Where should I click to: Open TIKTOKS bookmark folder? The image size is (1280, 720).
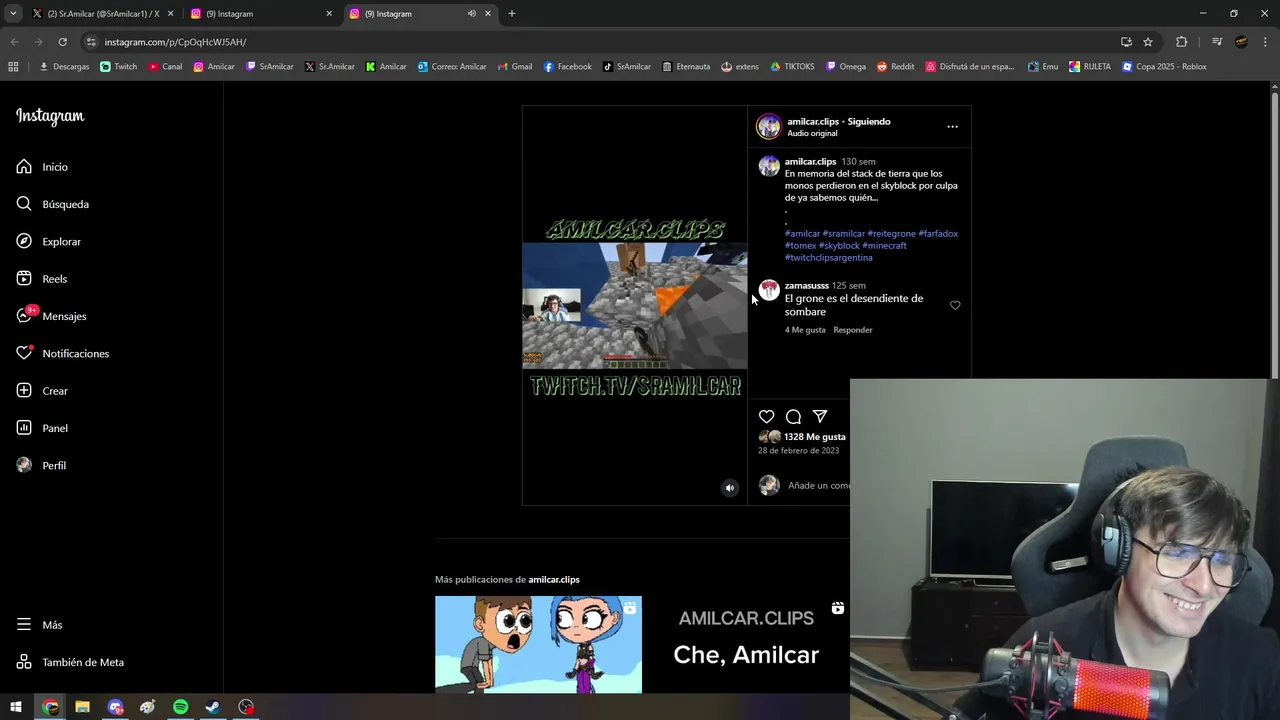point(792,67)
